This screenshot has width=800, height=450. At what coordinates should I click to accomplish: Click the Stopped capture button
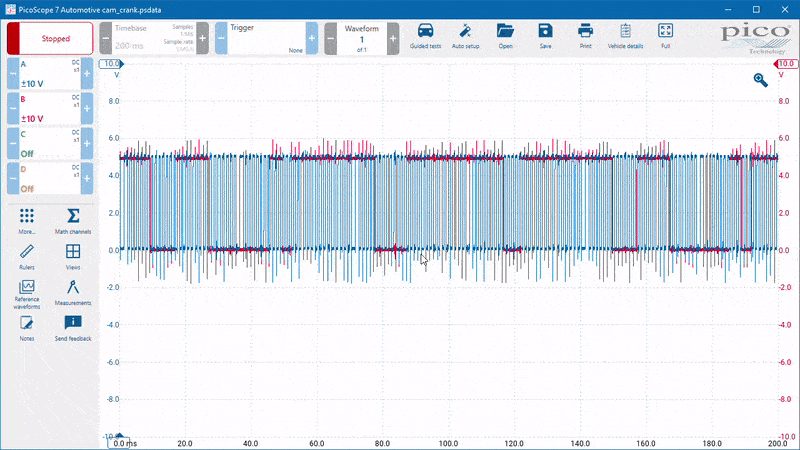point(50,38)
